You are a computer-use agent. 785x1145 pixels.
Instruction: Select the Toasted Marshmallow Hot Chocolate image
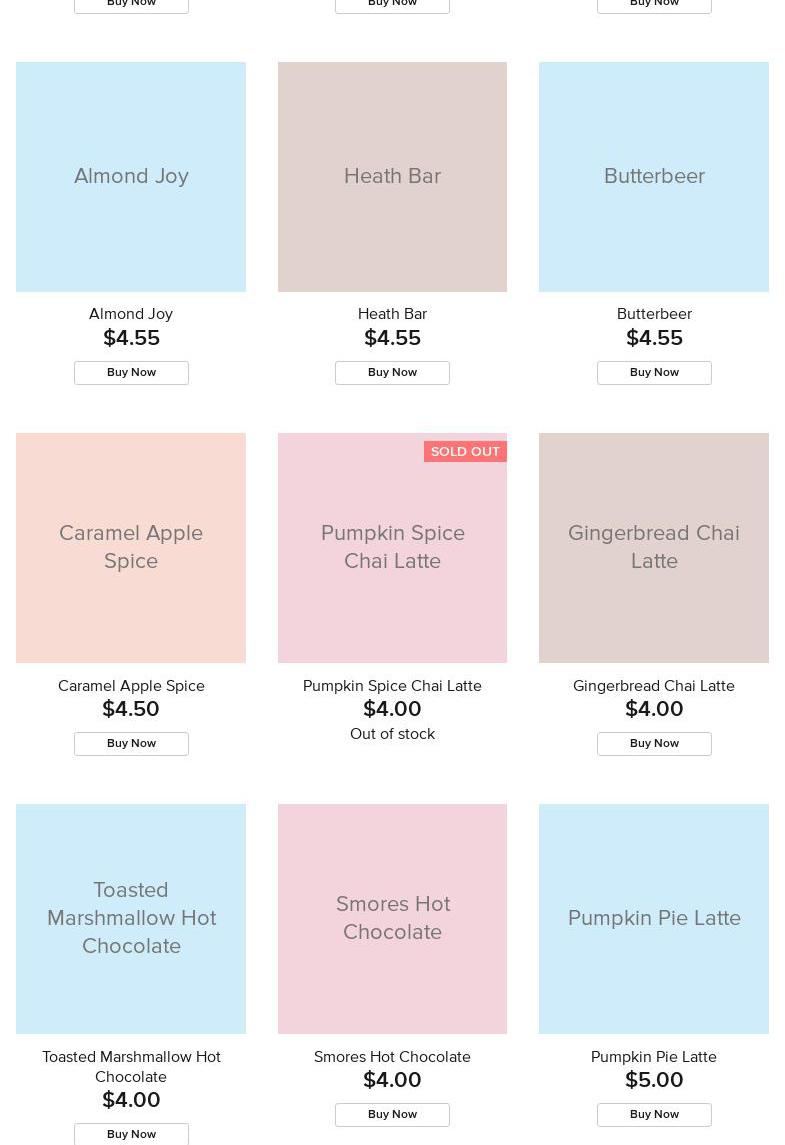tap(131, 919)
